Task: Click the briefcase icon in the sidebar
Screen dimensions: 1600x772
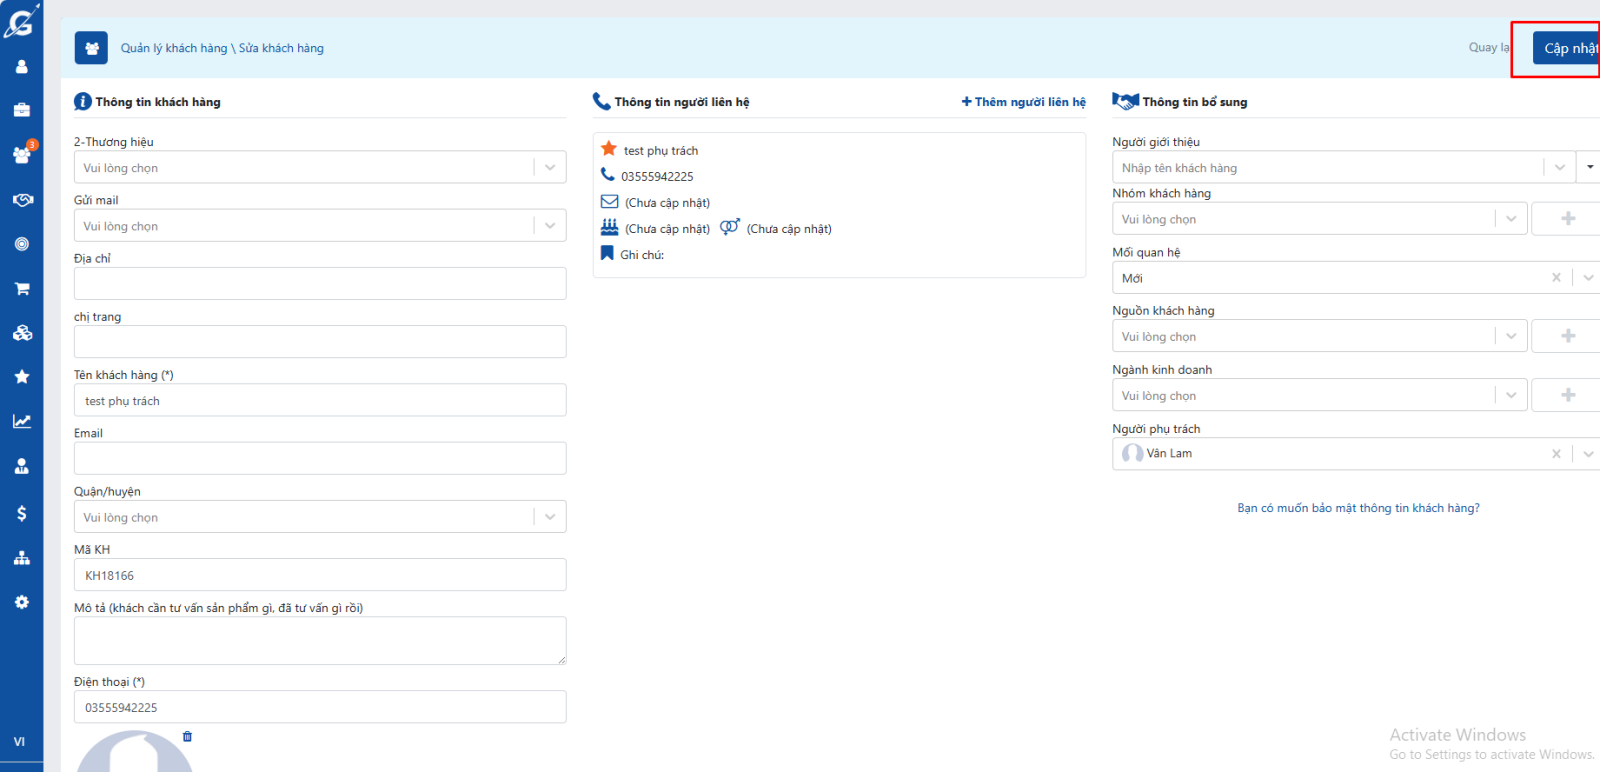Action: tap(21, 110)
